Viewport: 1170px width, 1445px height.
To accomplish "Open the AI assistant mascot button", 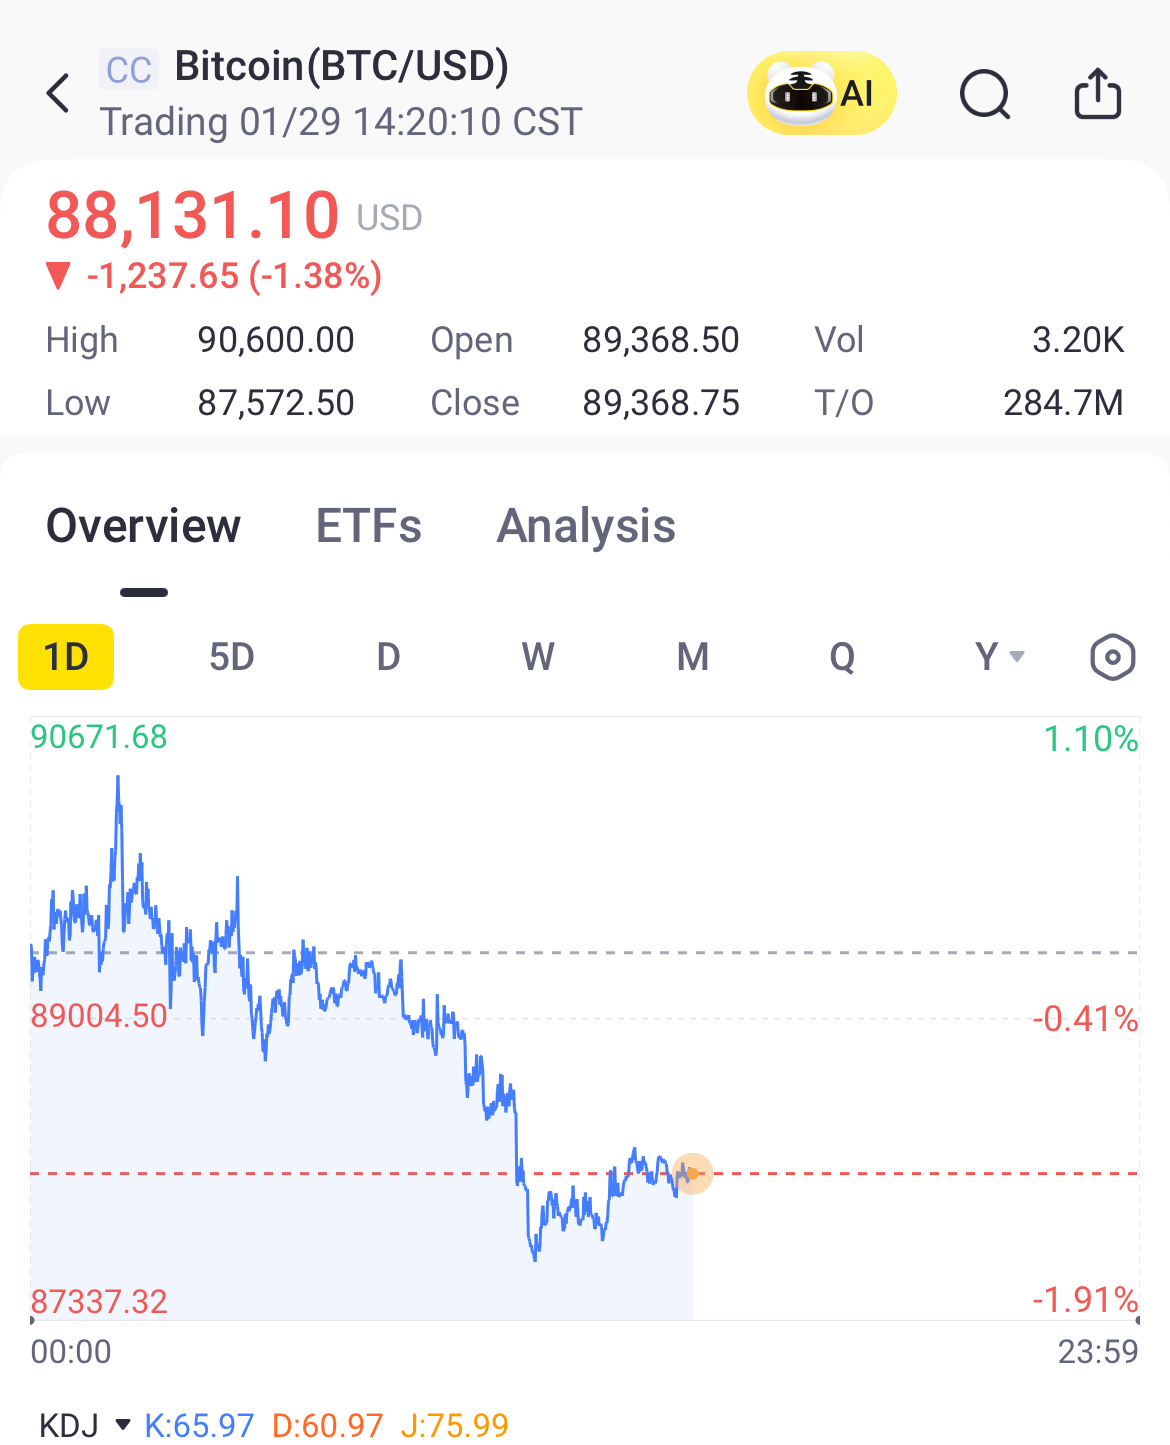I will click(x=821, y=93).
